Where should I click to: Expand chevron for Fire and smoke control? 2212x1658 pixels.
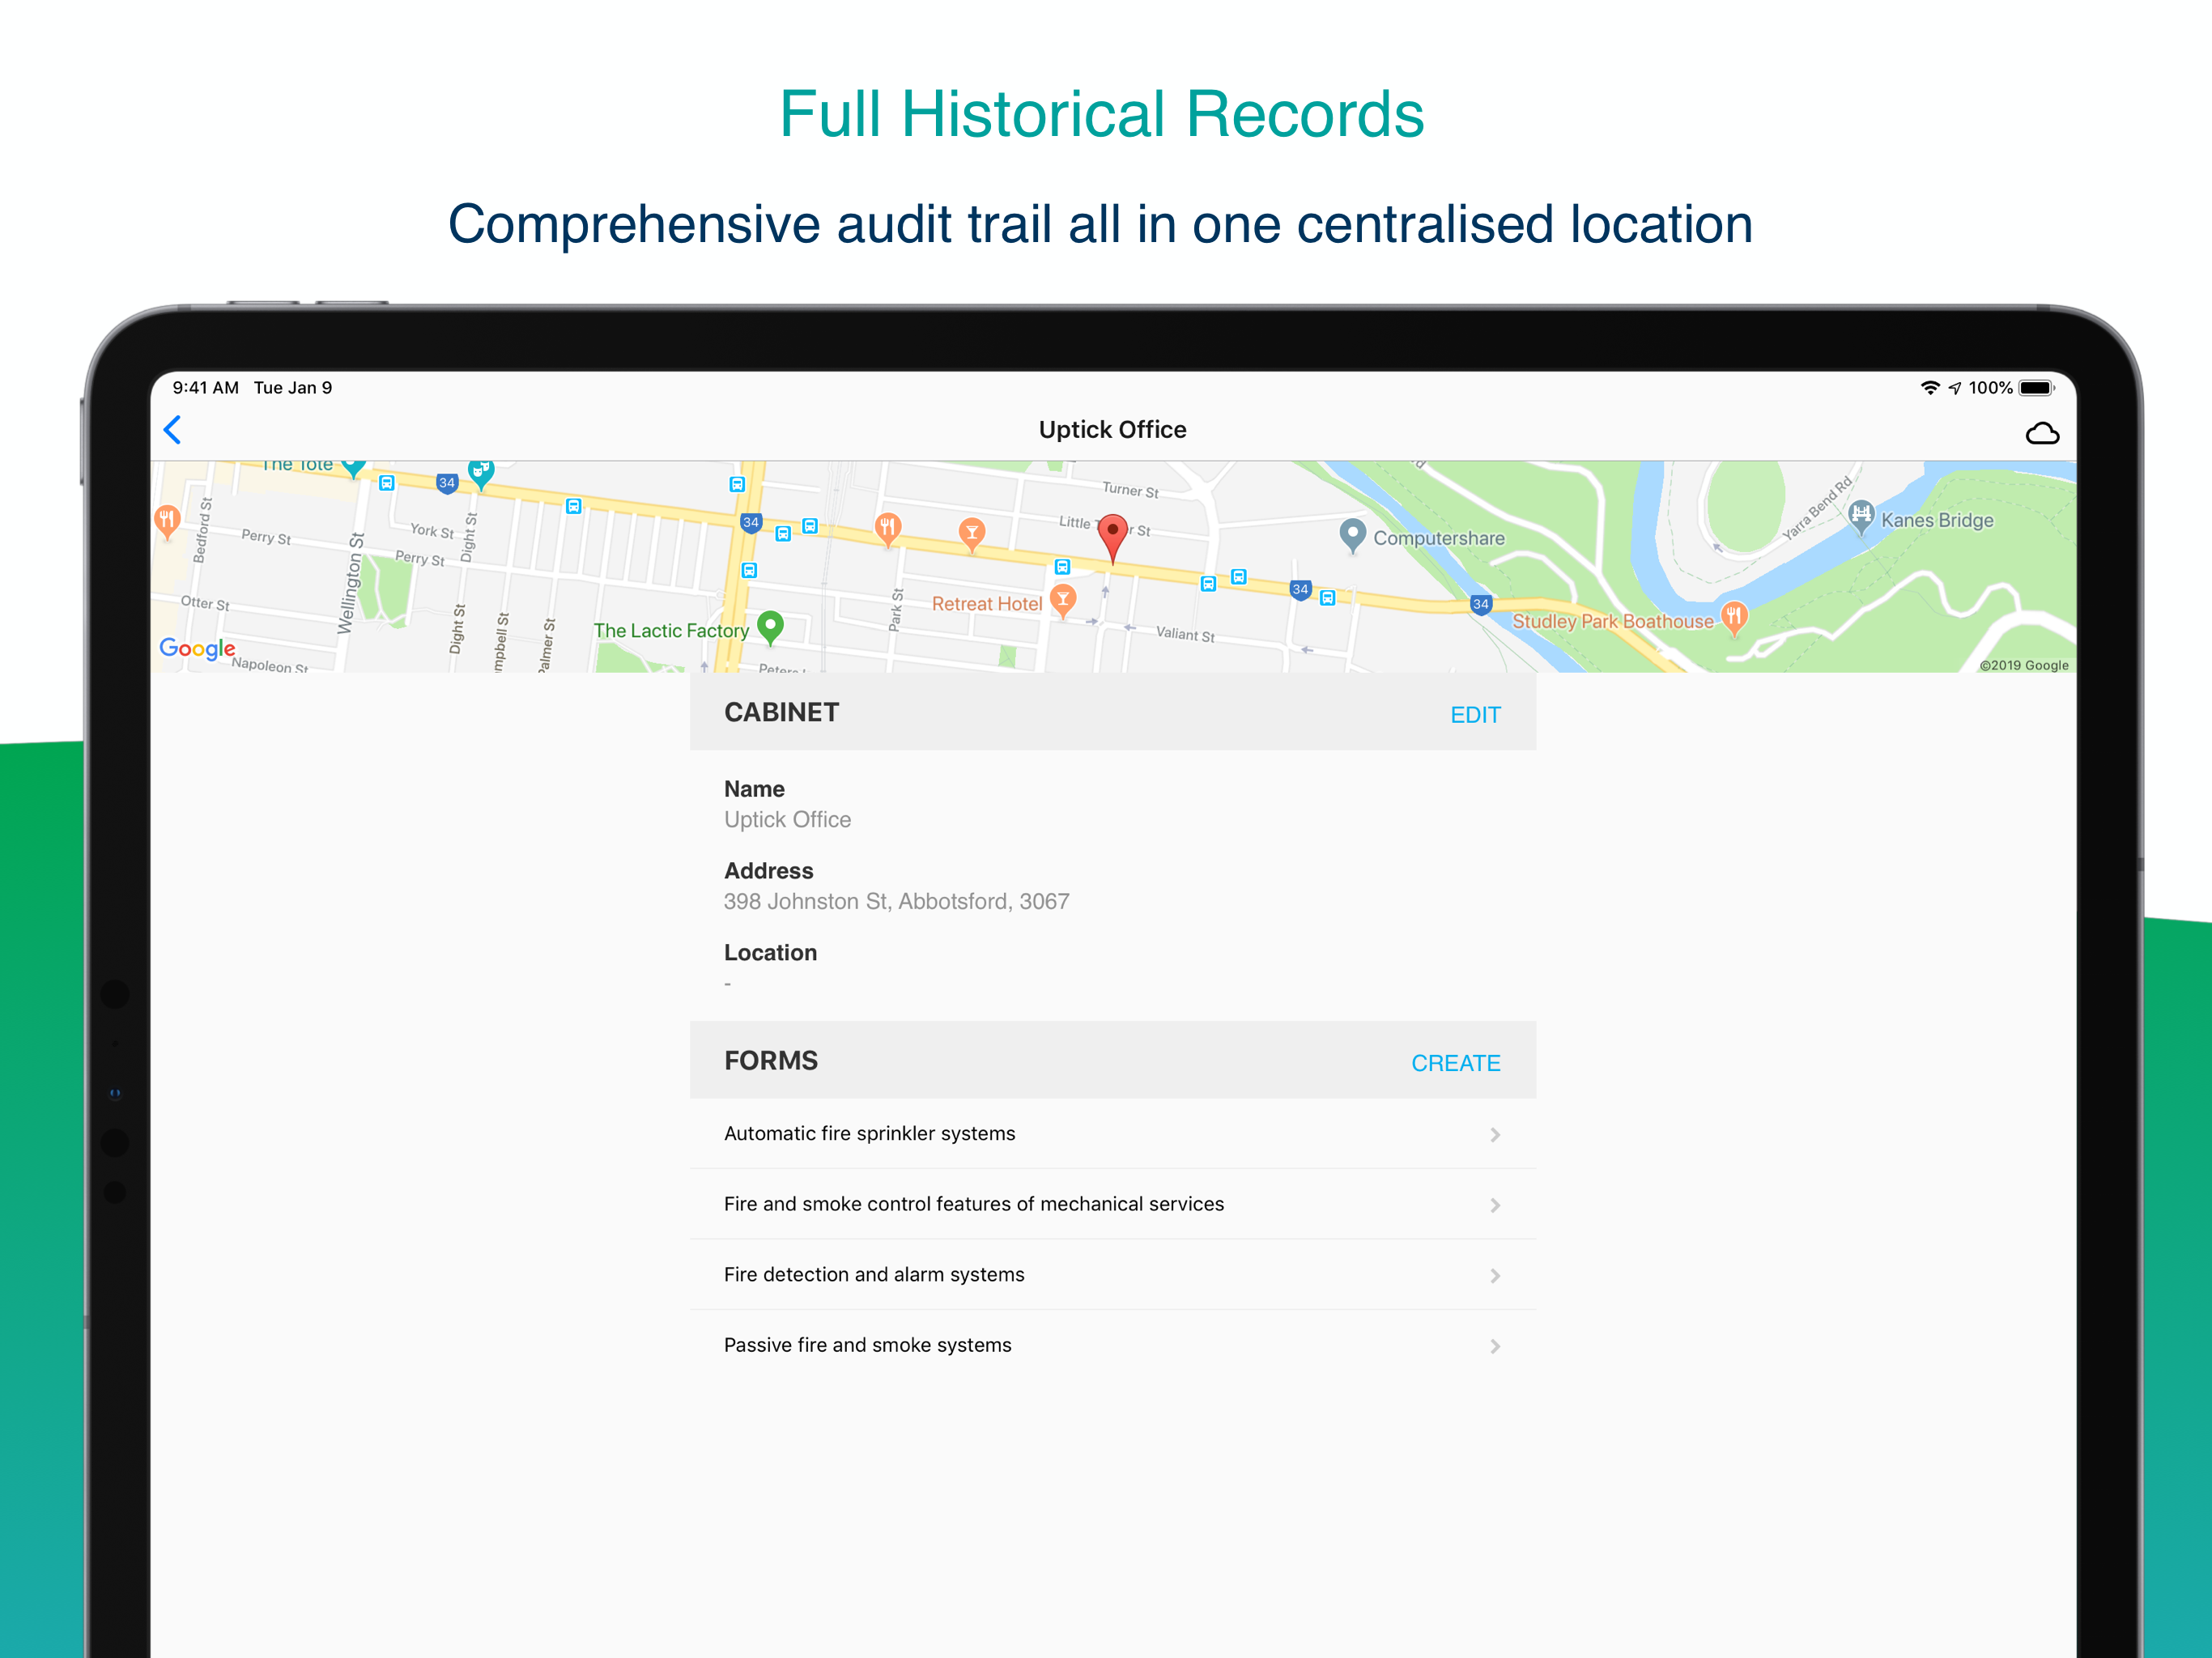(x=1495, y=1205)
